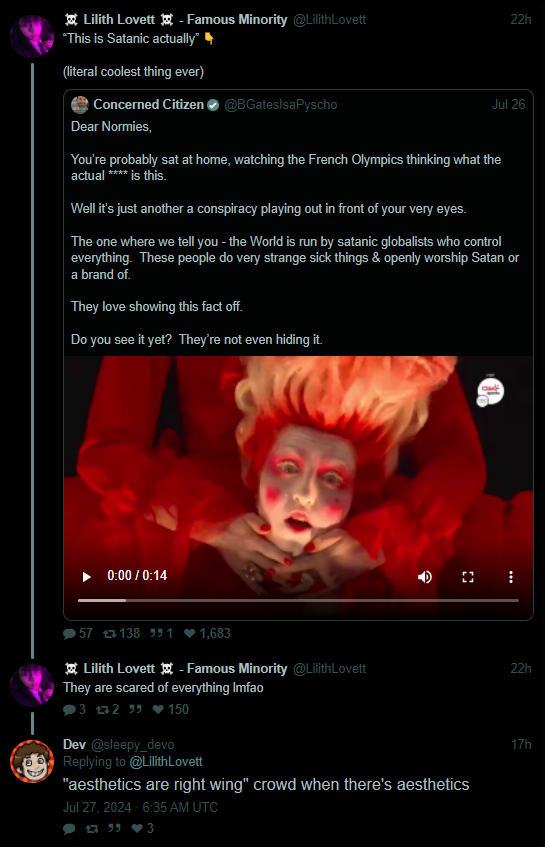
Task: Open the Concerned Citizen display name
Action: 149,104
